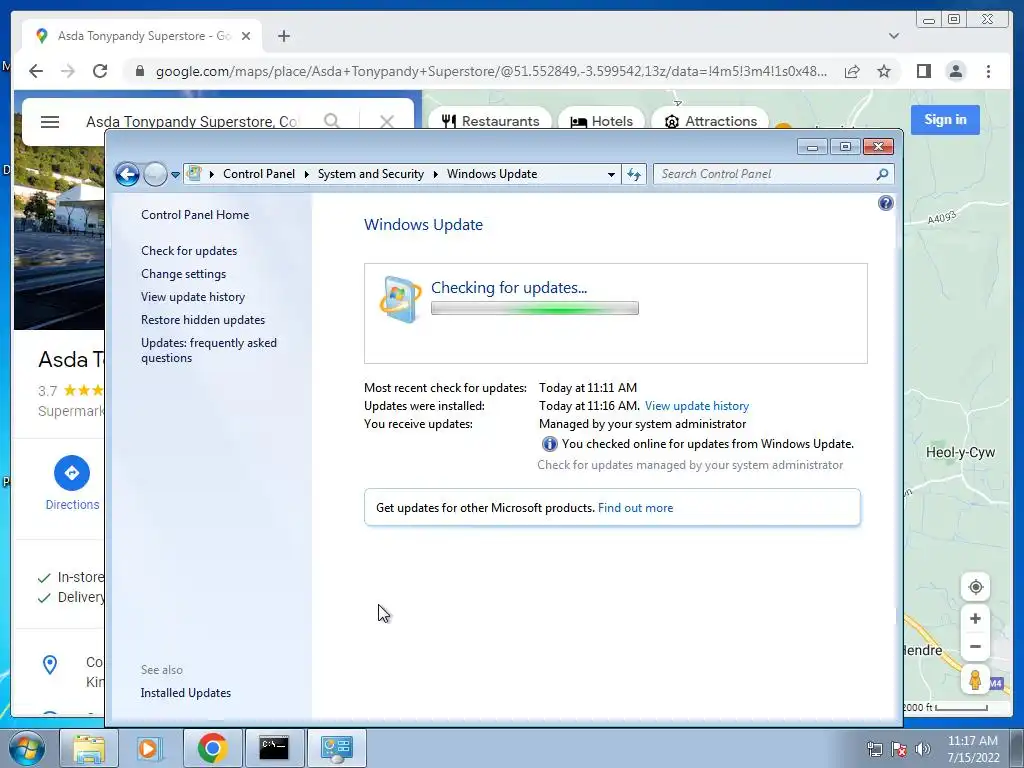The height and width of the screenshot is (768, 1024).
Task: Open Installed Updates under See also
Action: (x=185, y=693)
